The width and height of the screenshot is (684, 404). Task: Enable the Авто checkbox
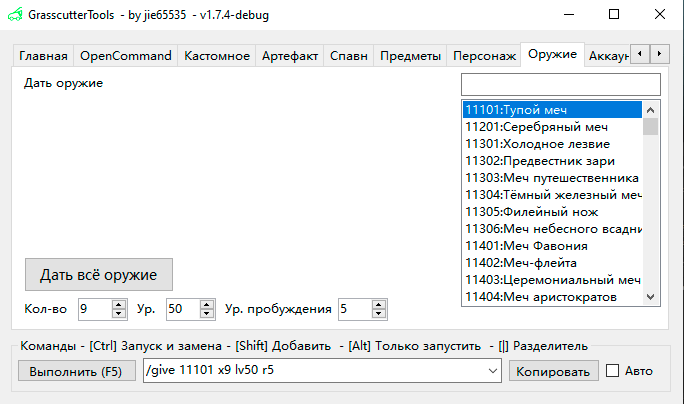(613, 371)
